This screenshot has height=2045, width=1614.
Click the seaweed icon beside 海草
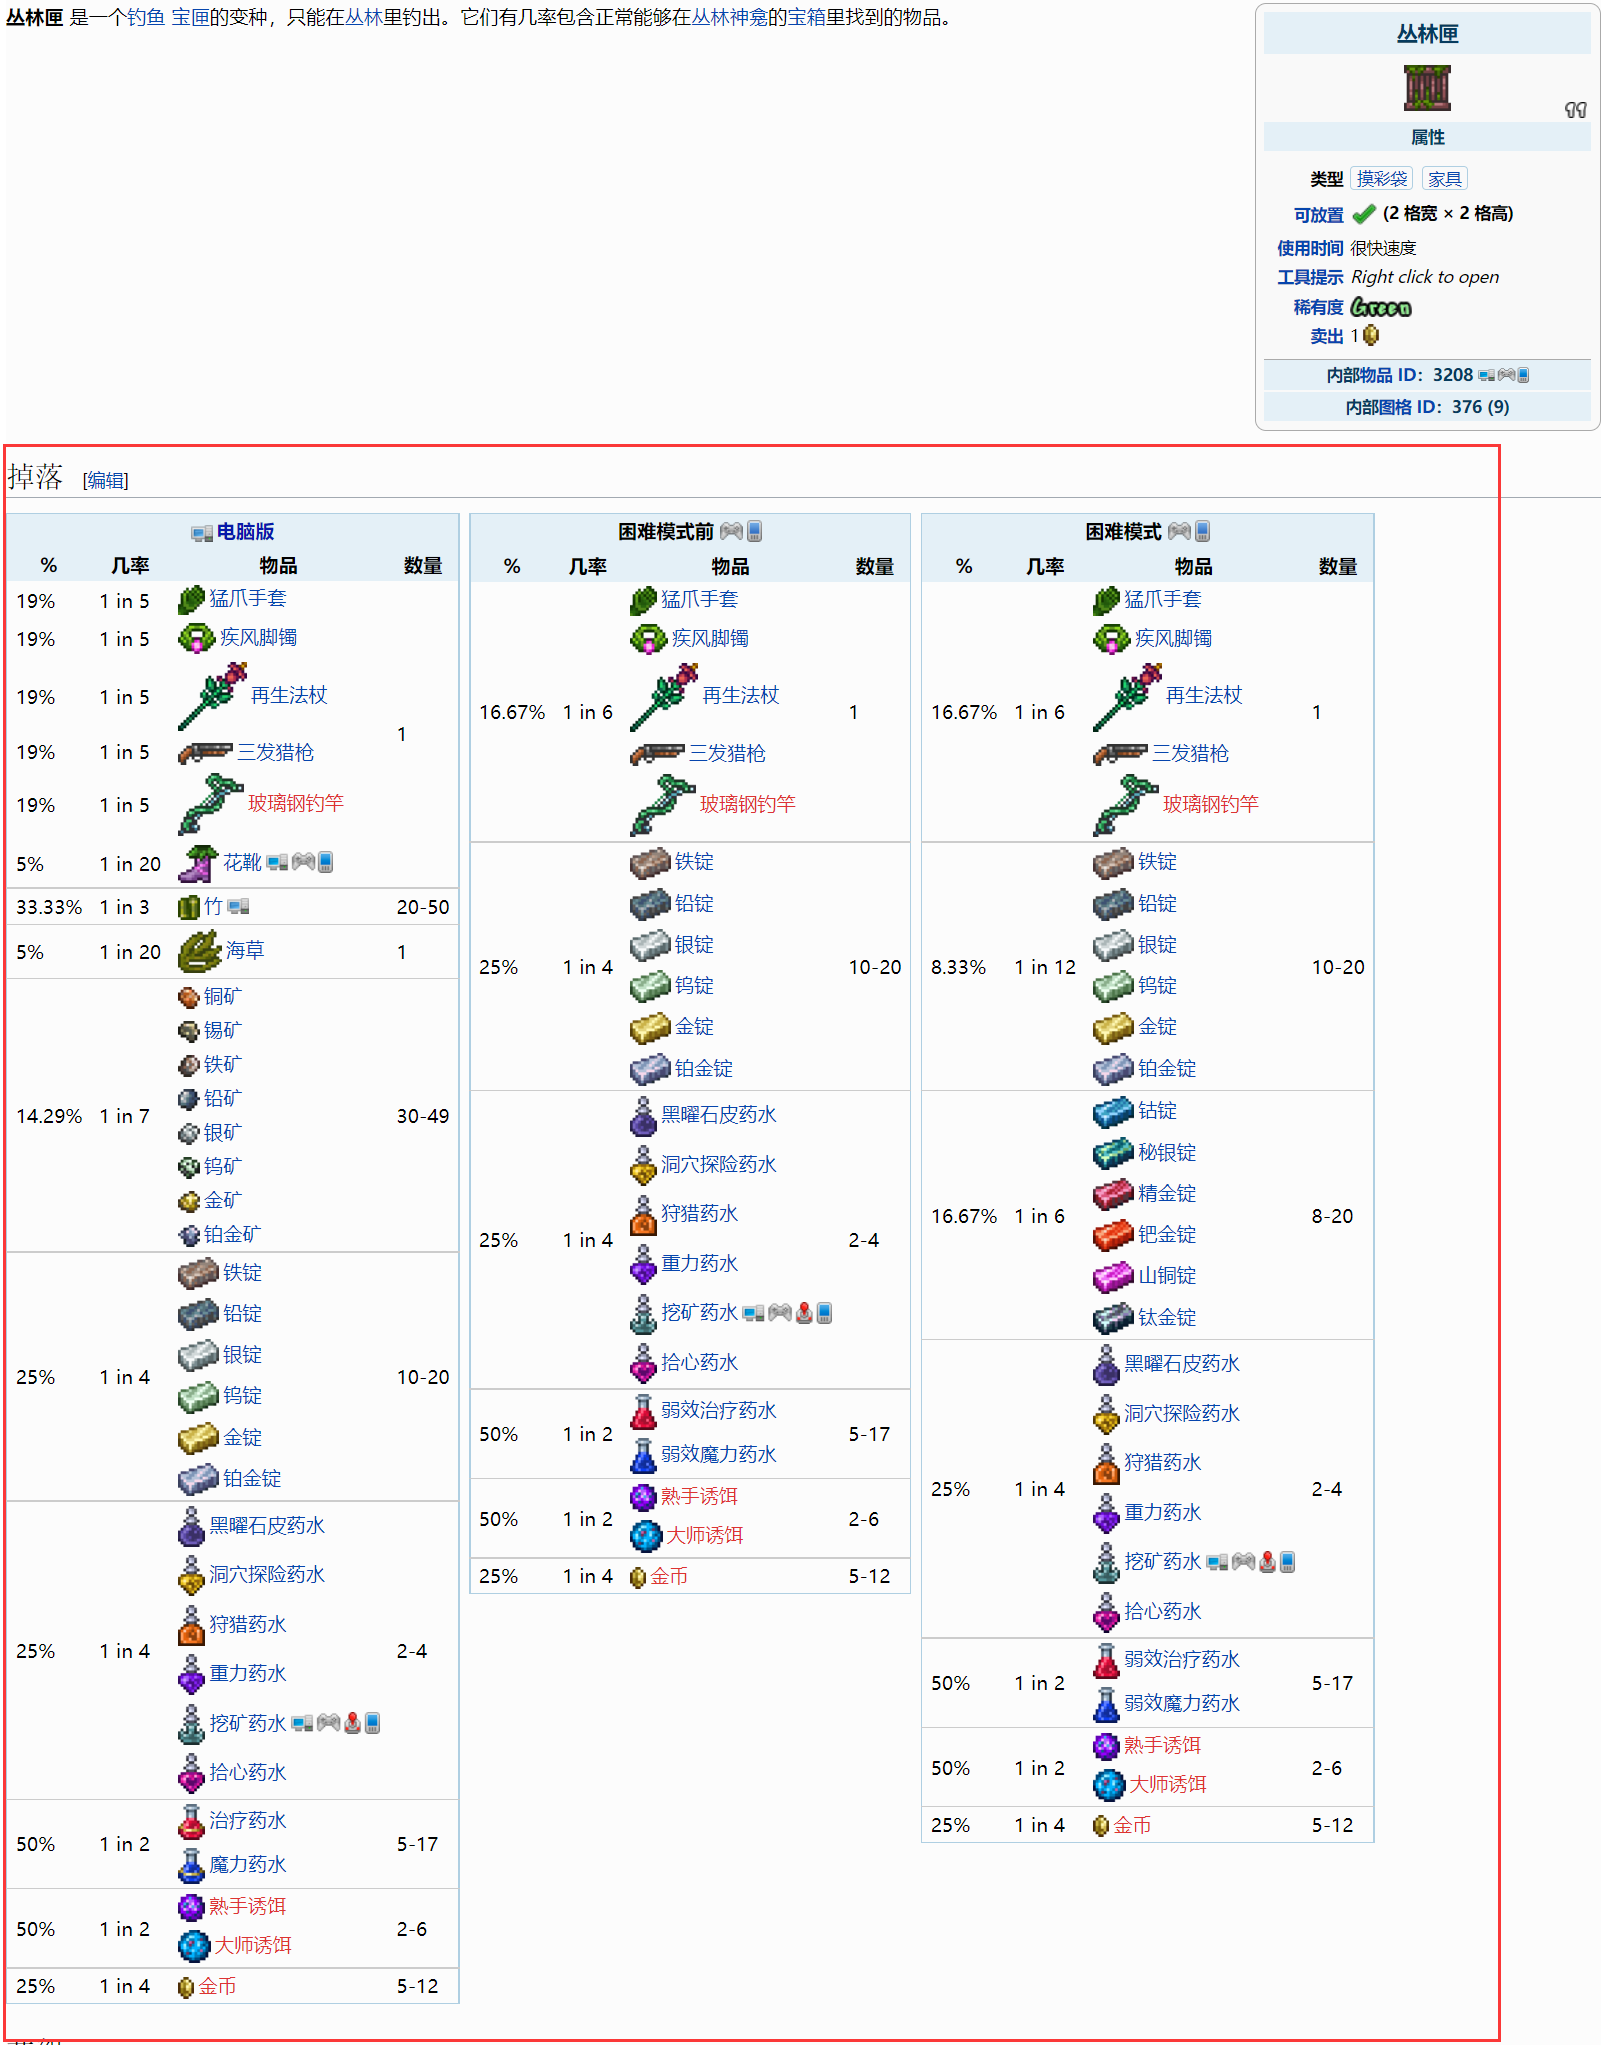click(x=198, y=951)
